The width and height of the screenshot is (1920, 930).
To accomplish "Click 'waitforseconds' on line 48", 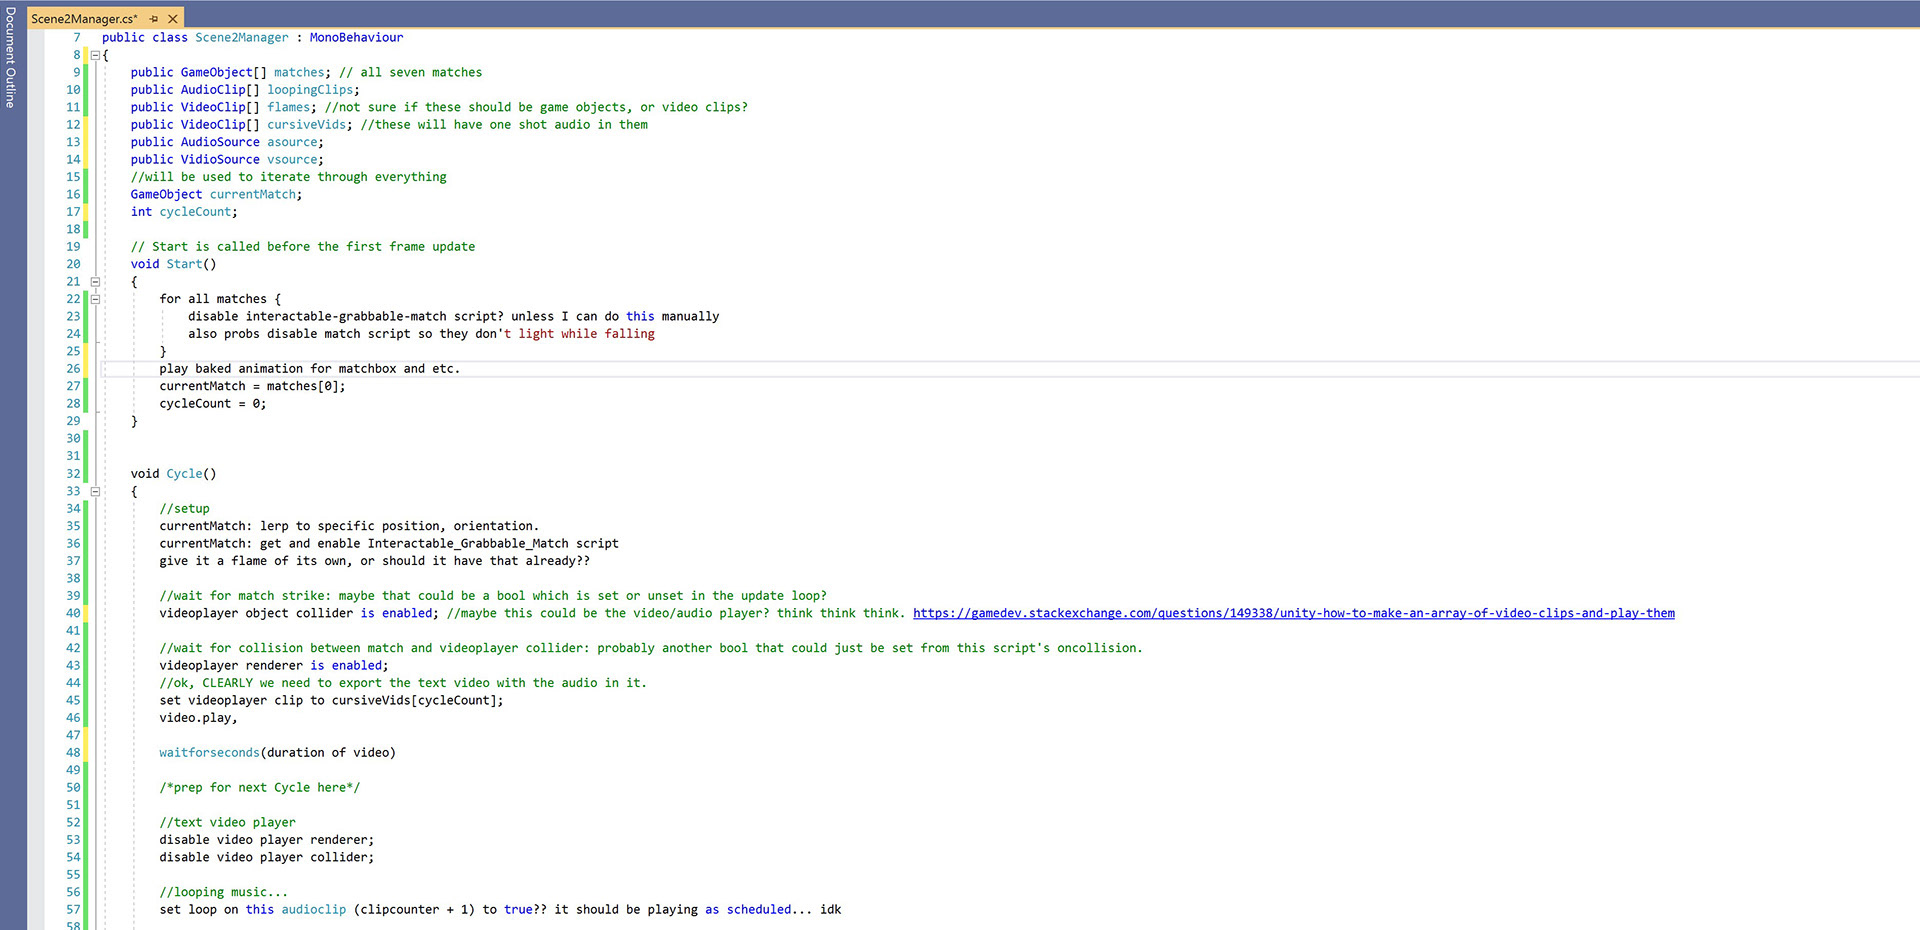I will tap(209, 753).
